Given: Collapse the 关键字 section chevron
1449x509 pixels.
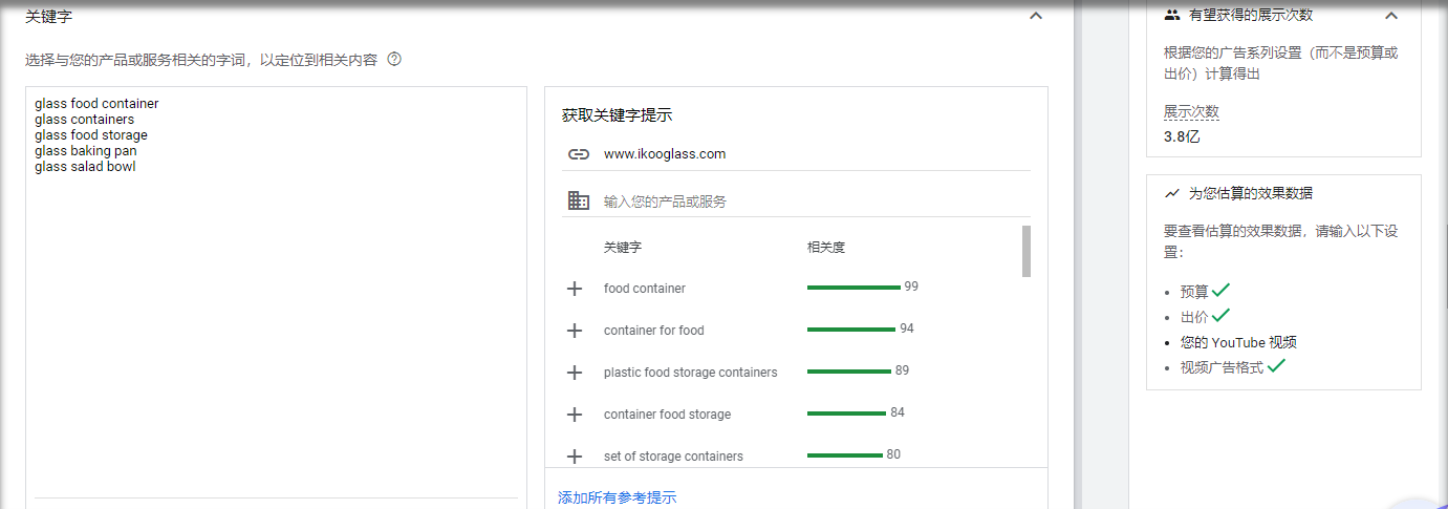Looking at the screenshot, I should click(x=1036, y=16).
